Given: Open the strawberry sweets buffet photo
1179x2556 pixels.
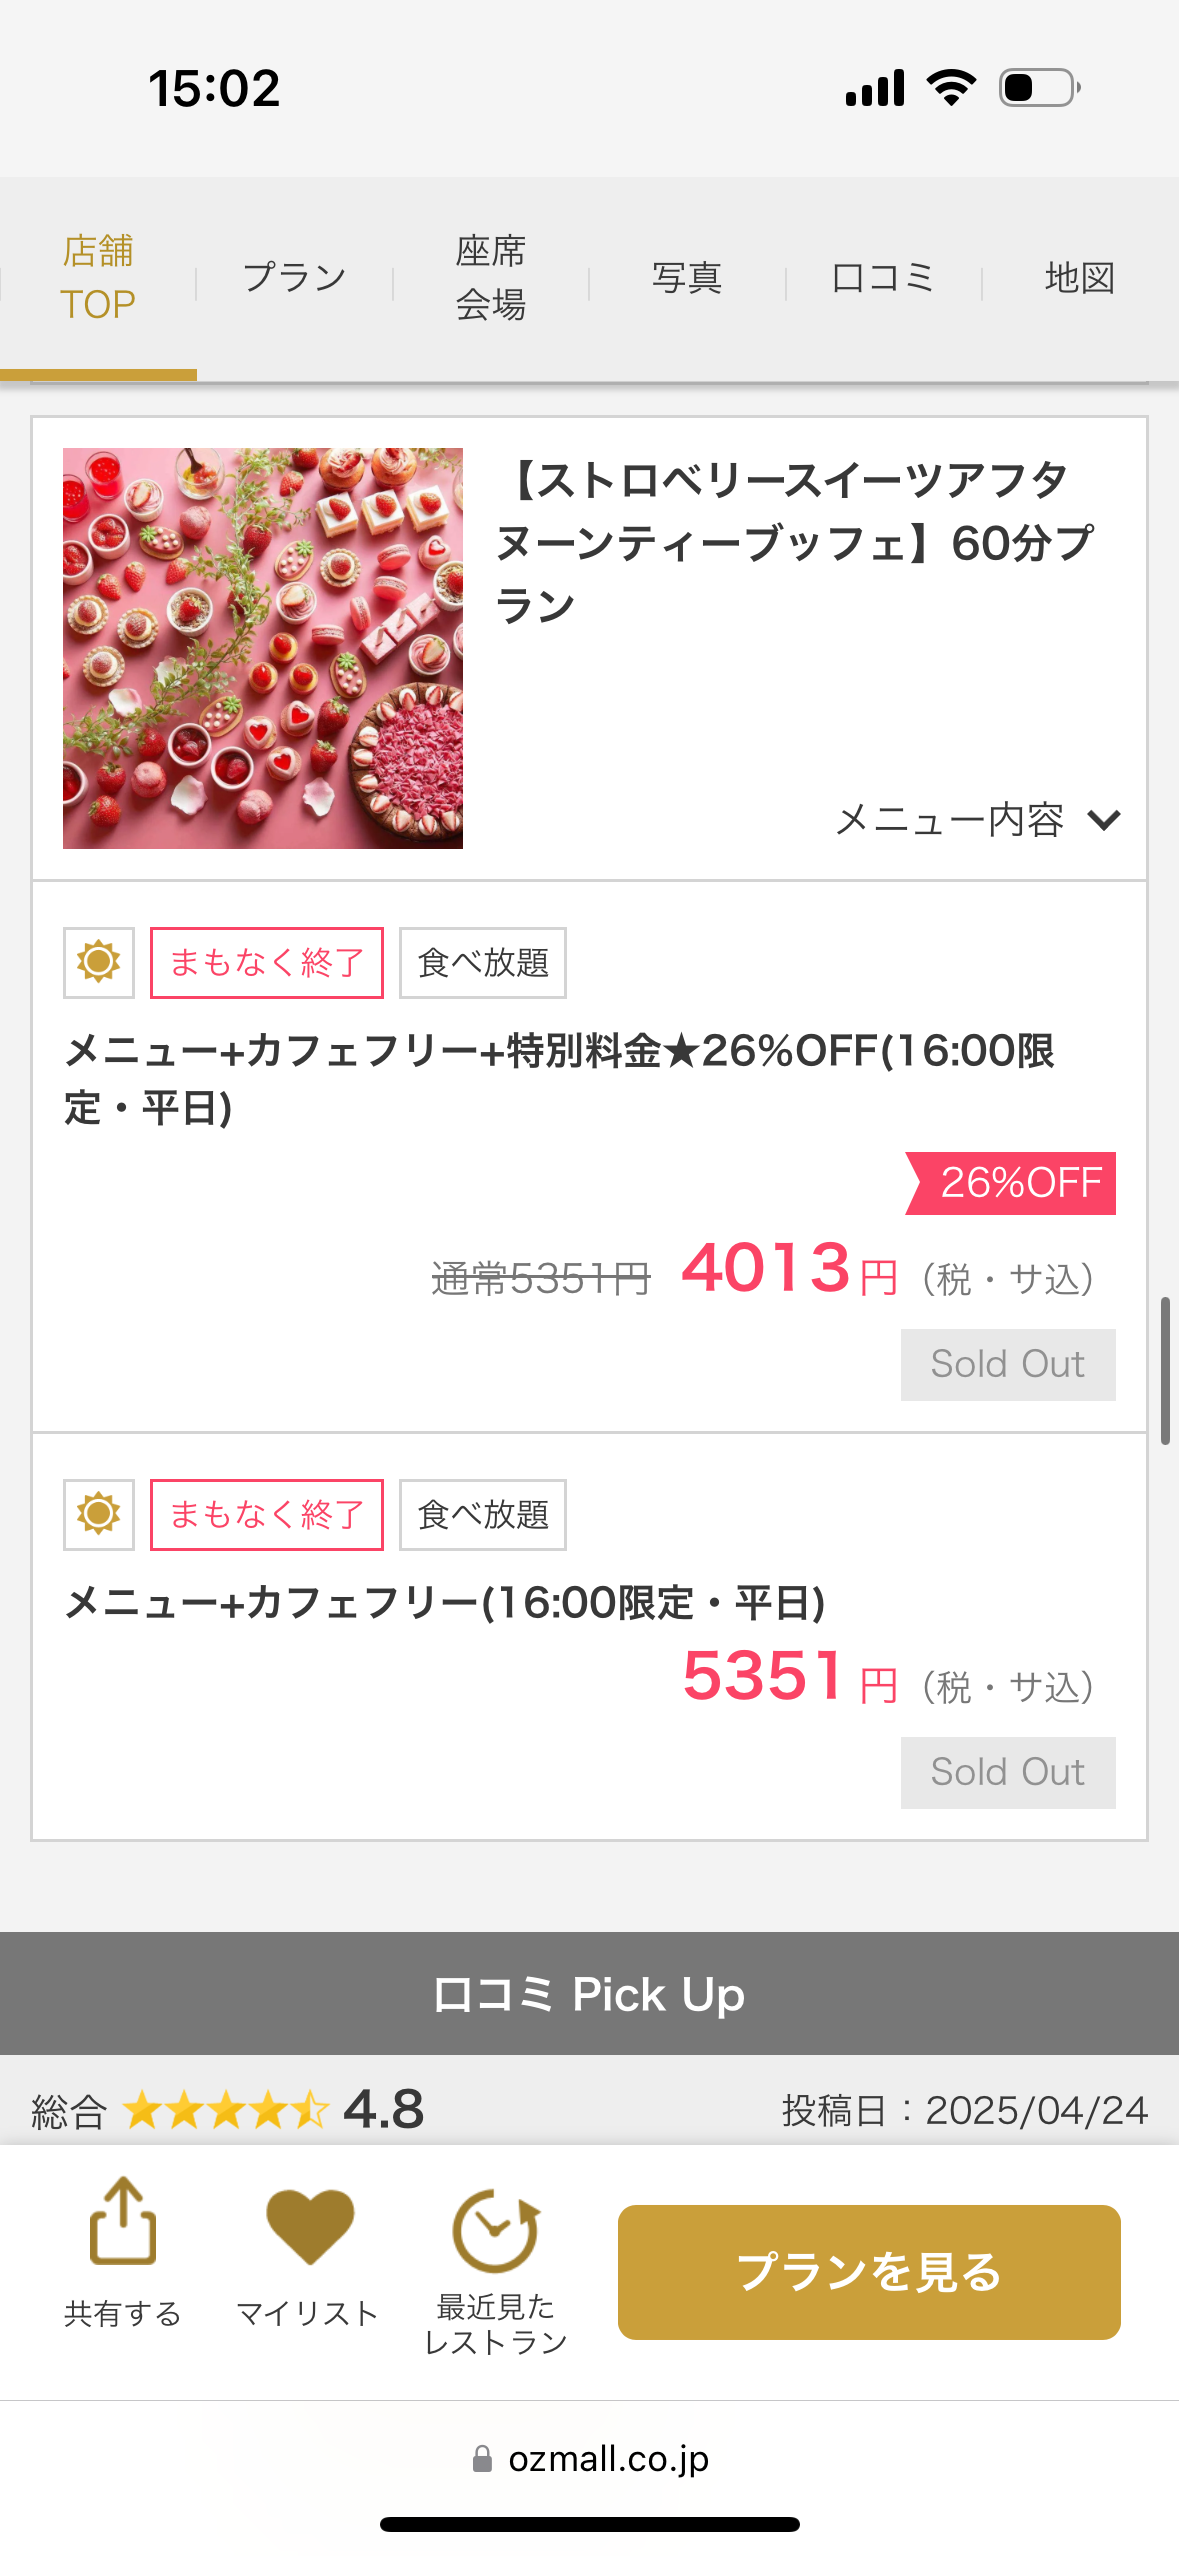Looking at the screenshot, I should pos(263,648).
